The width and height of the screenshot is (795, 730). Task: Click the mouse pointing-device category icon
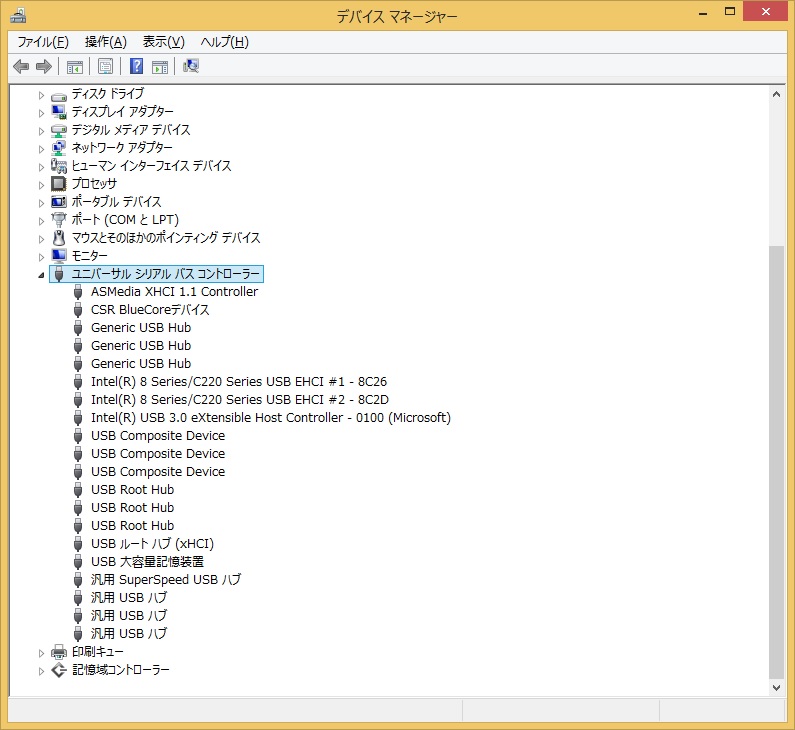point(59,238)
